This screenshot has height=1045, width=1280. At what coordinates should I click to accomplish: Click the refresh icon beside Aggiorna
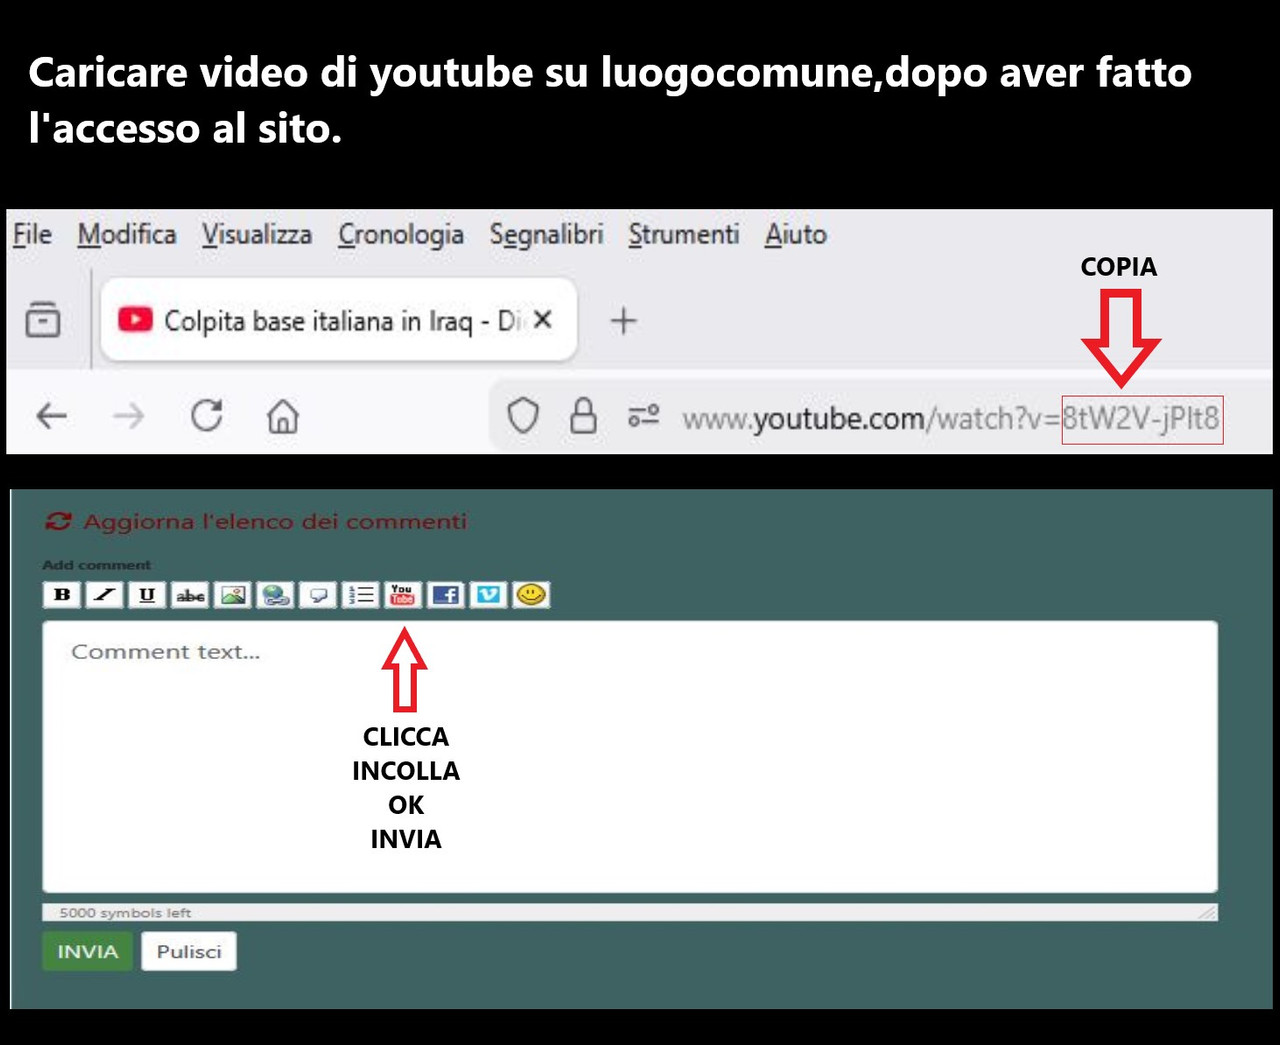[x=58, y=521]
